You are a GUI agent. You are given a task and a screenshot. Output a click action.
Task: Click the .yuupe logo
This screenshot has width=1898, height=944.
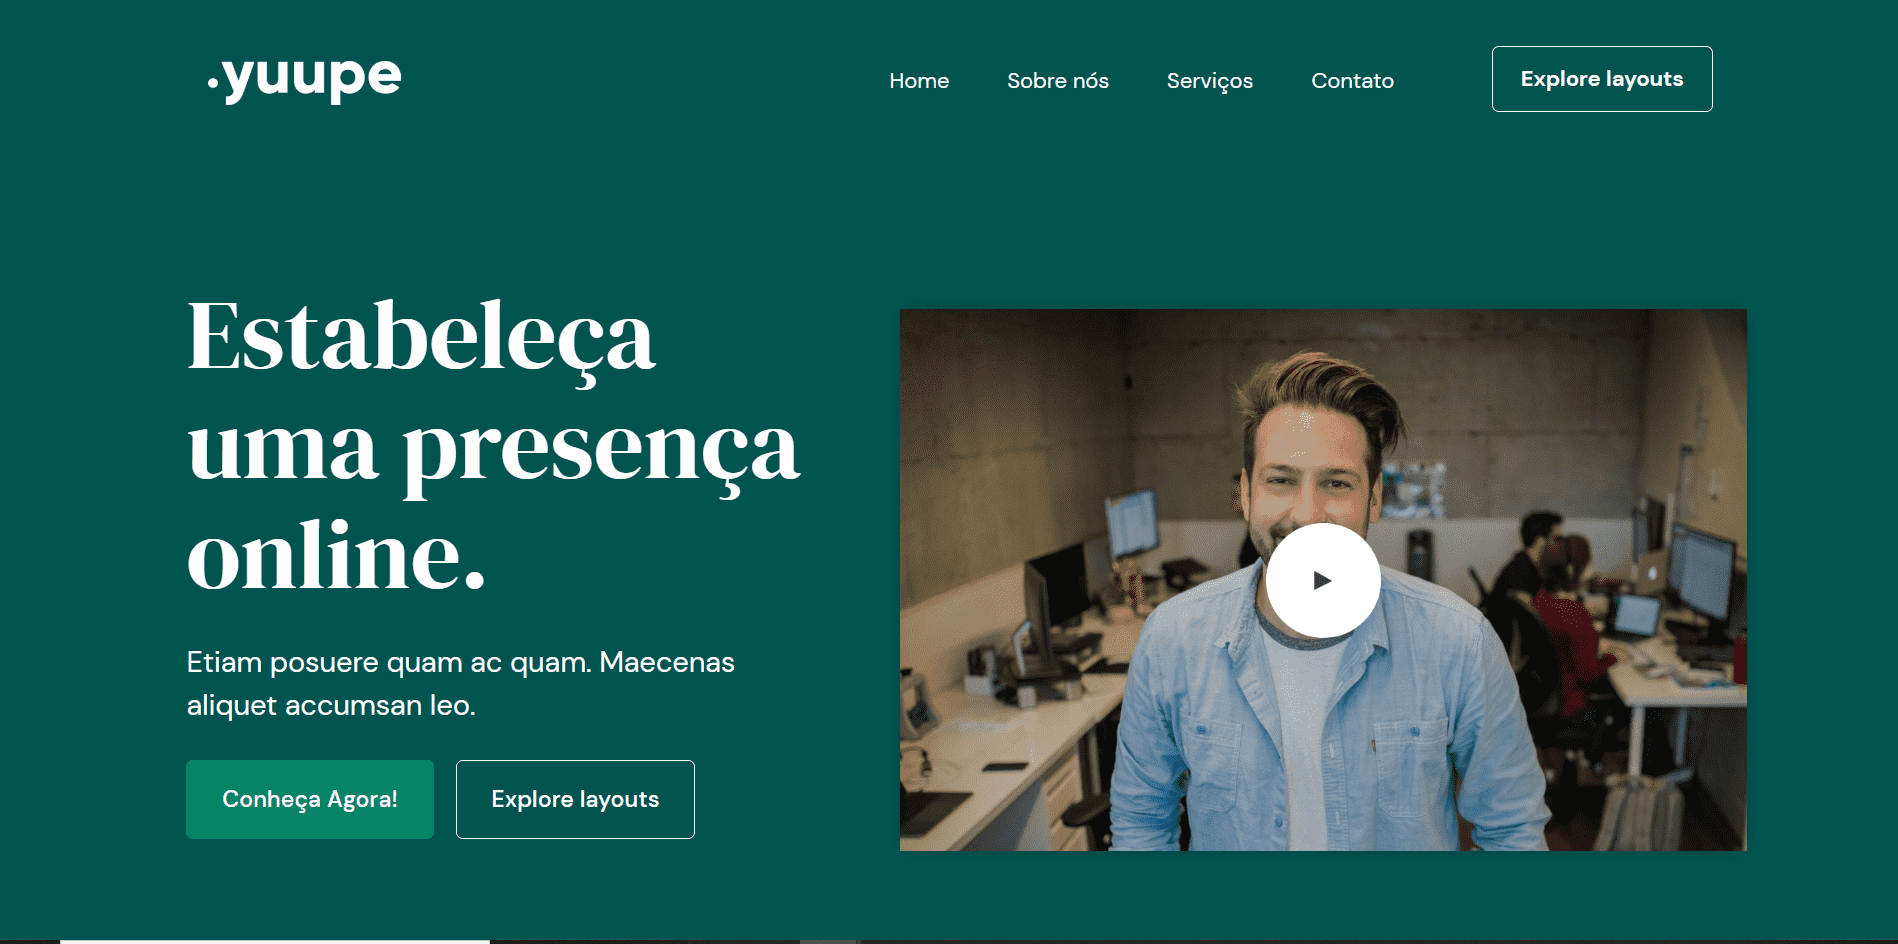click(x=304, y=78)
